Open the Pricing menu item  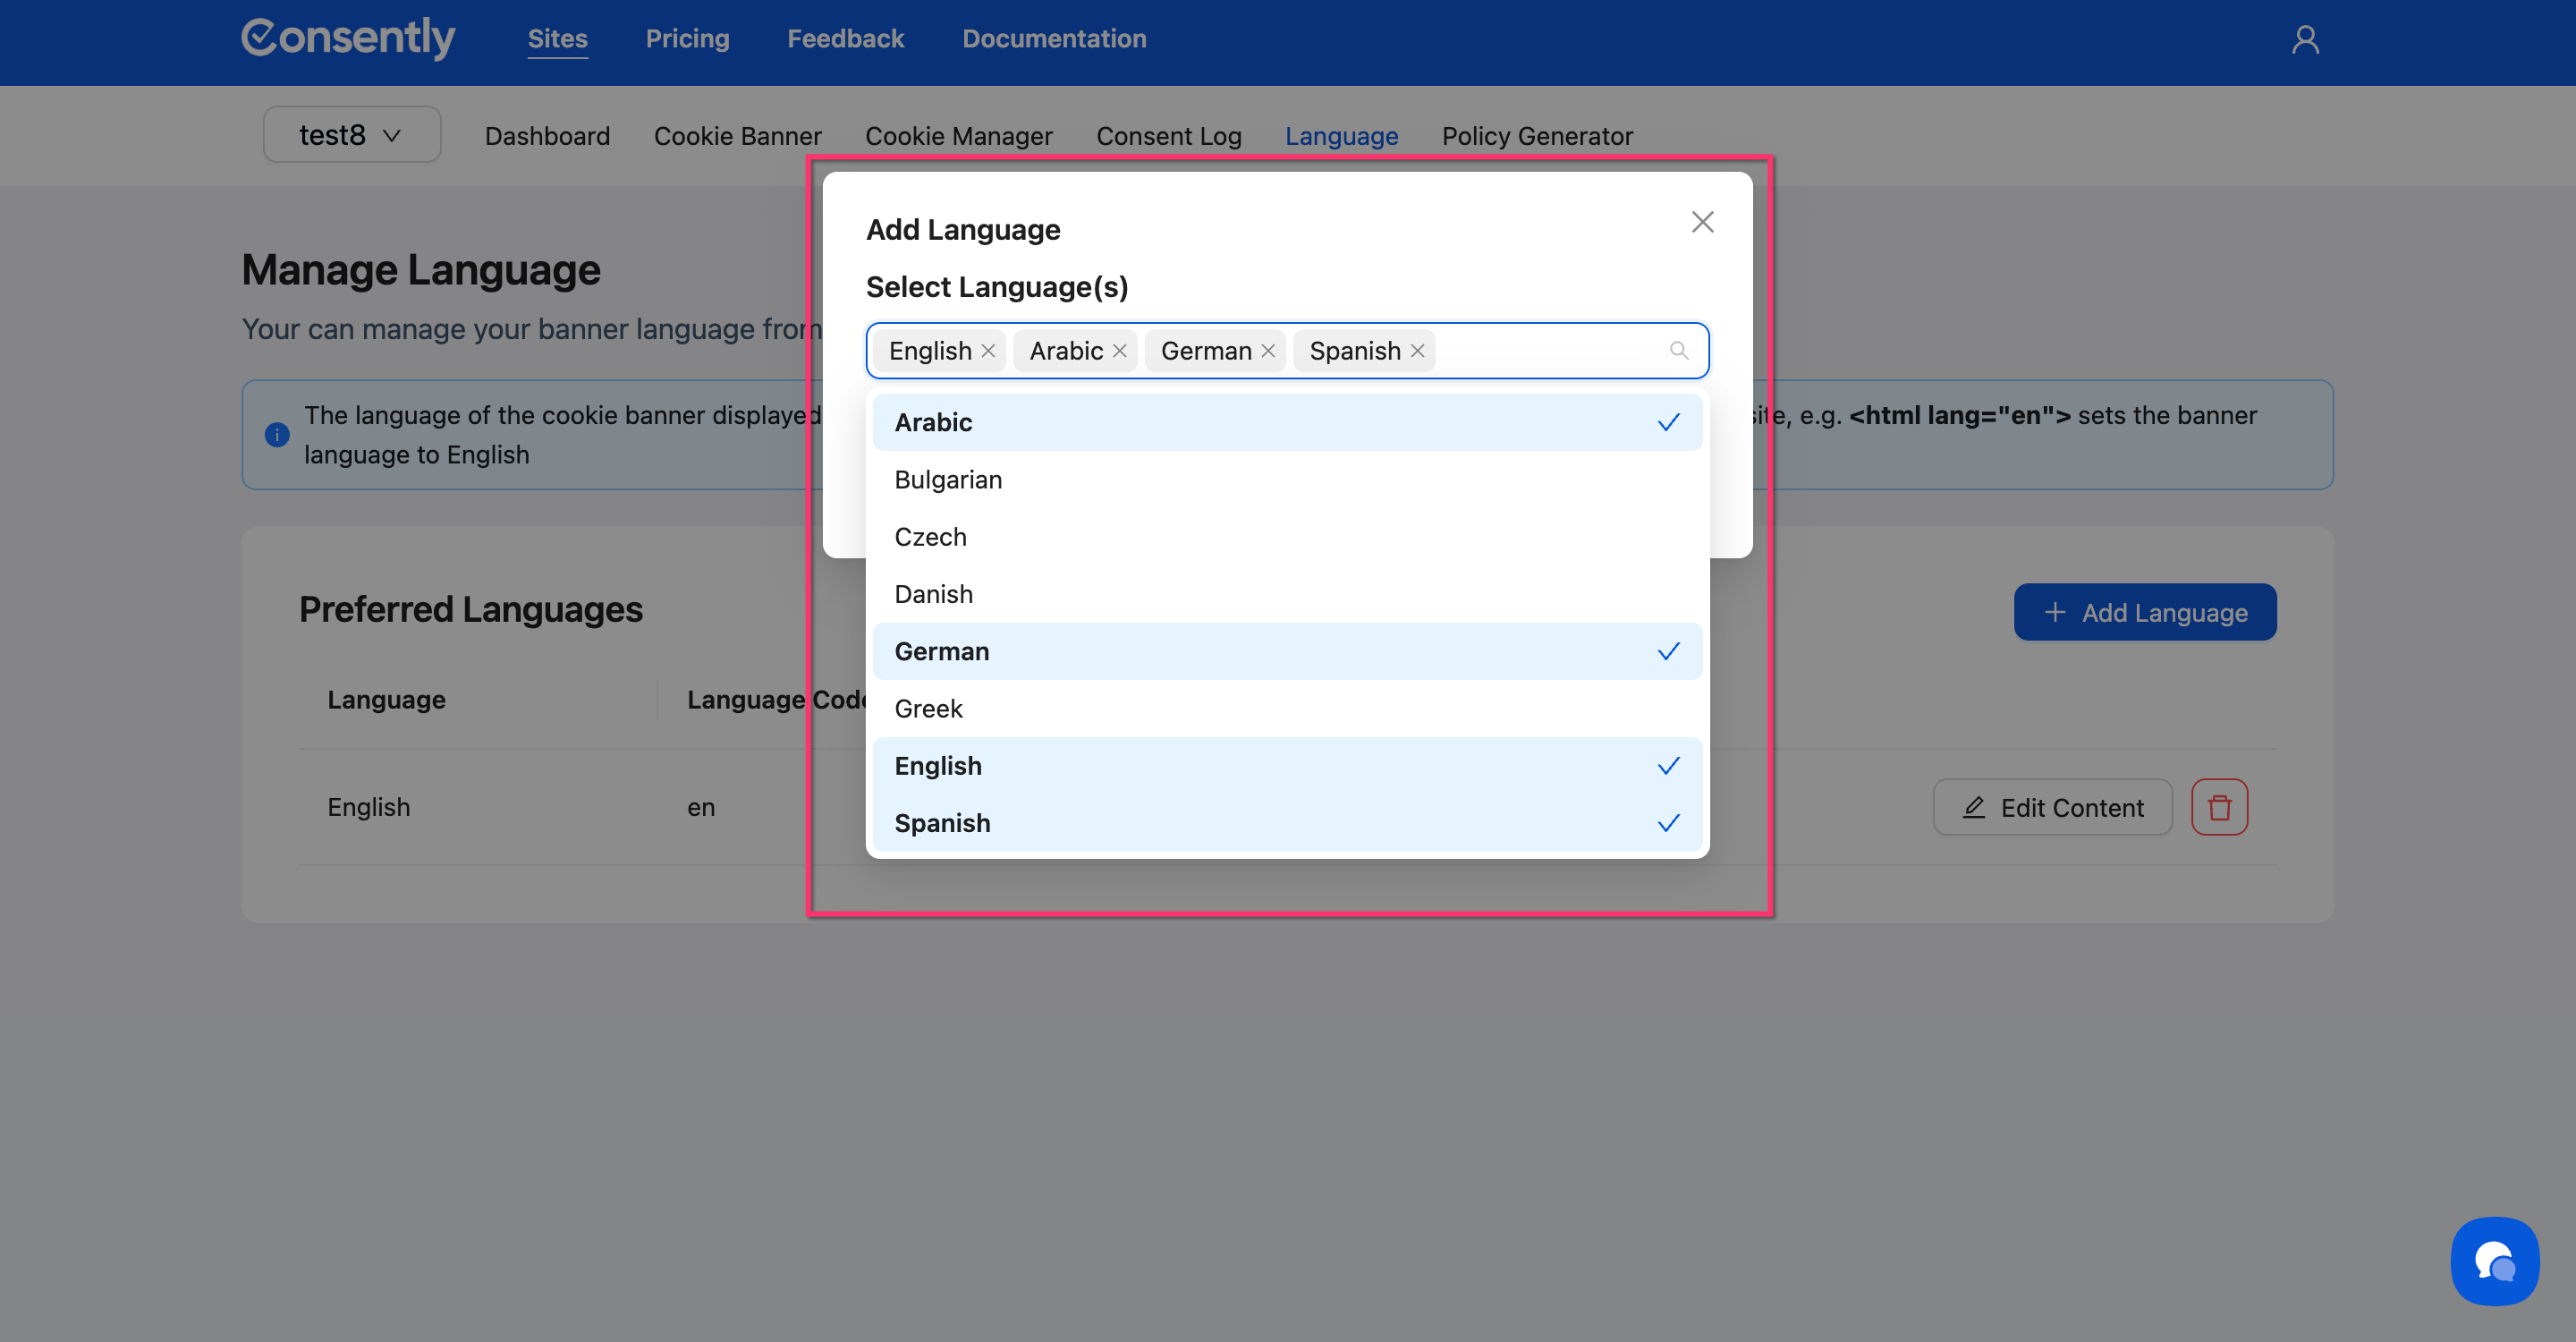coord(687,39)
